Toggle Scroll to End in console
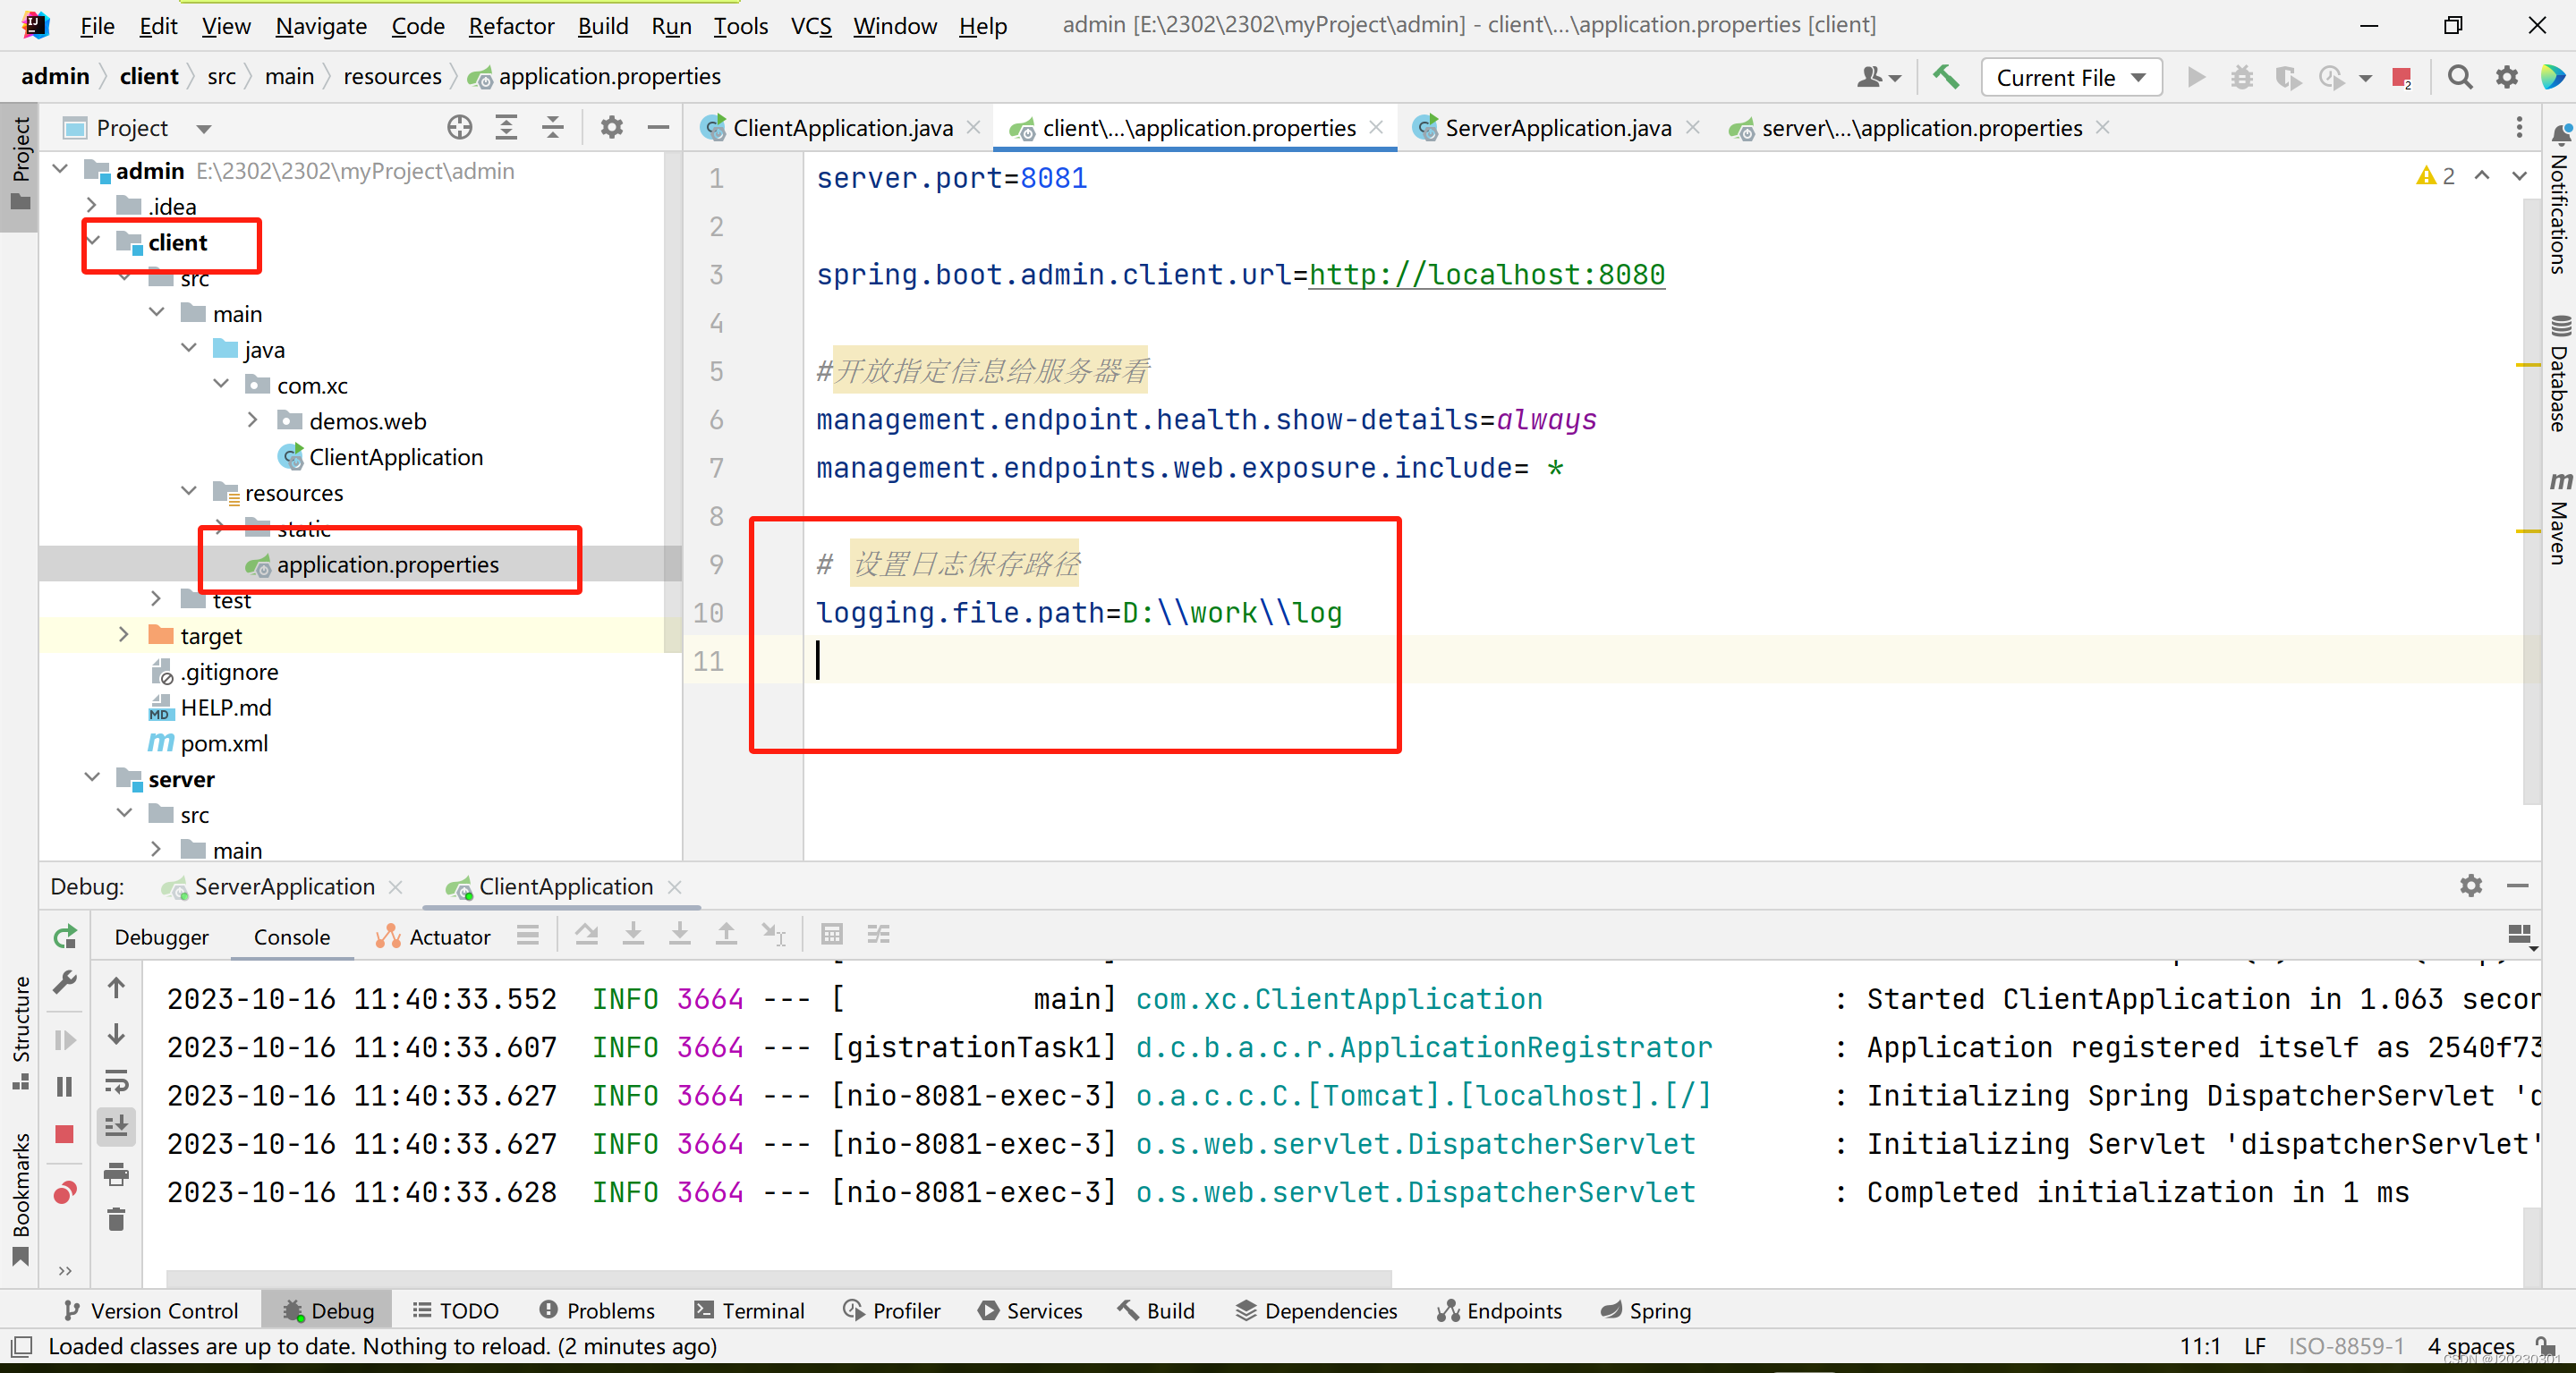Image resolution: width=2576 pixels, height=1373 pixels. (x=116, y=1126)
